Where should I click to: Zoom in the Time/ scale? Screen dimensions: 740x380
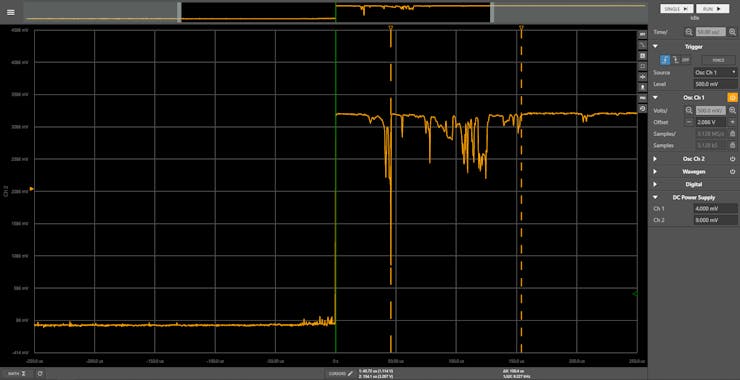[x=732, y=32]
